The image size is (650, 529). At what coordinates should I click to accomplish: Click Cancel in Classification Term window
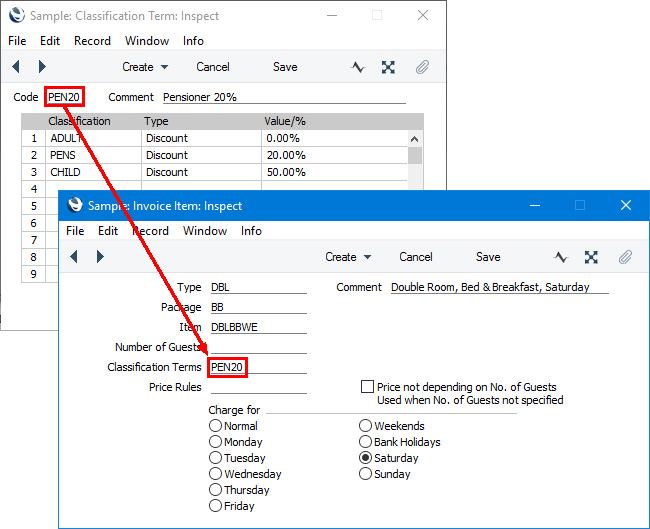213,67
